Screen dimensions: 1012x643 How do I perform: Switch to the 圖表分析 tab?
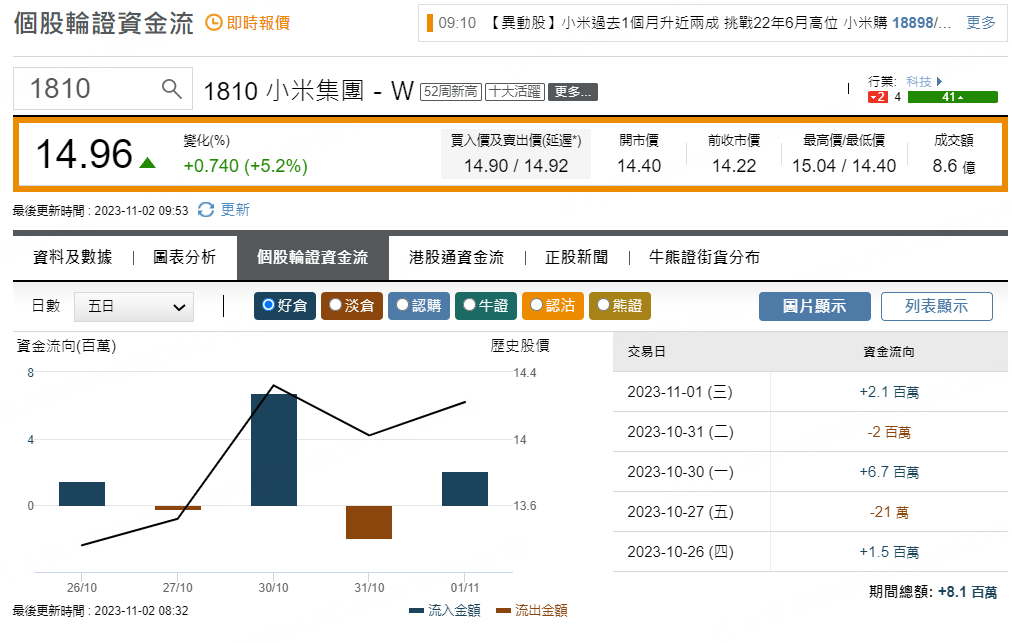coord(184,257)
